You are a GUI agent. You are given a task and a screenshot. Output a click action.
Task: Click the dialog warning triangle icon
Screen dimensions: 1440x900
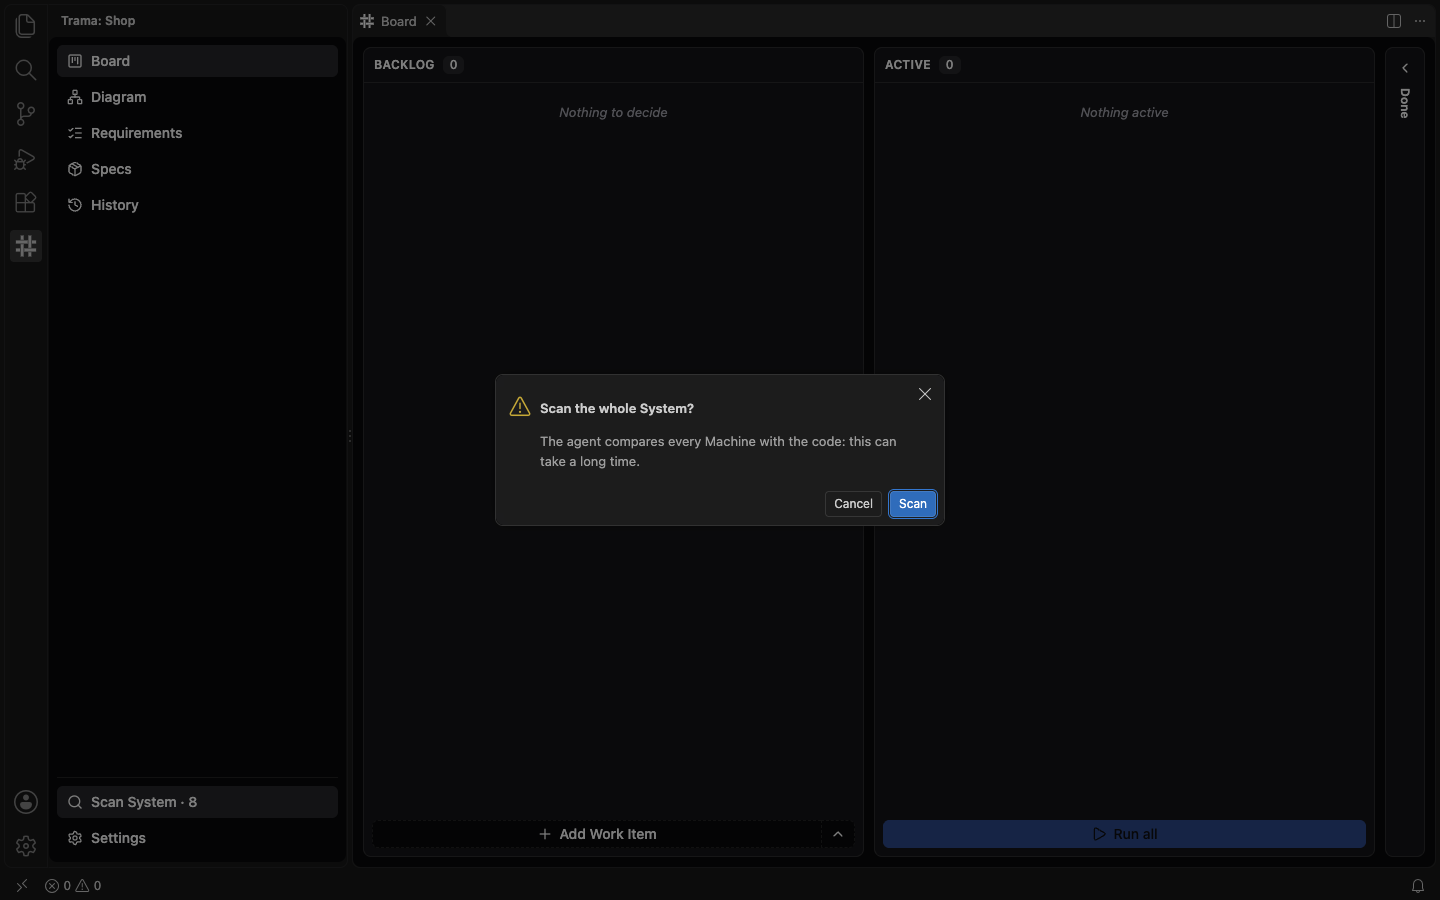(520, 406)
